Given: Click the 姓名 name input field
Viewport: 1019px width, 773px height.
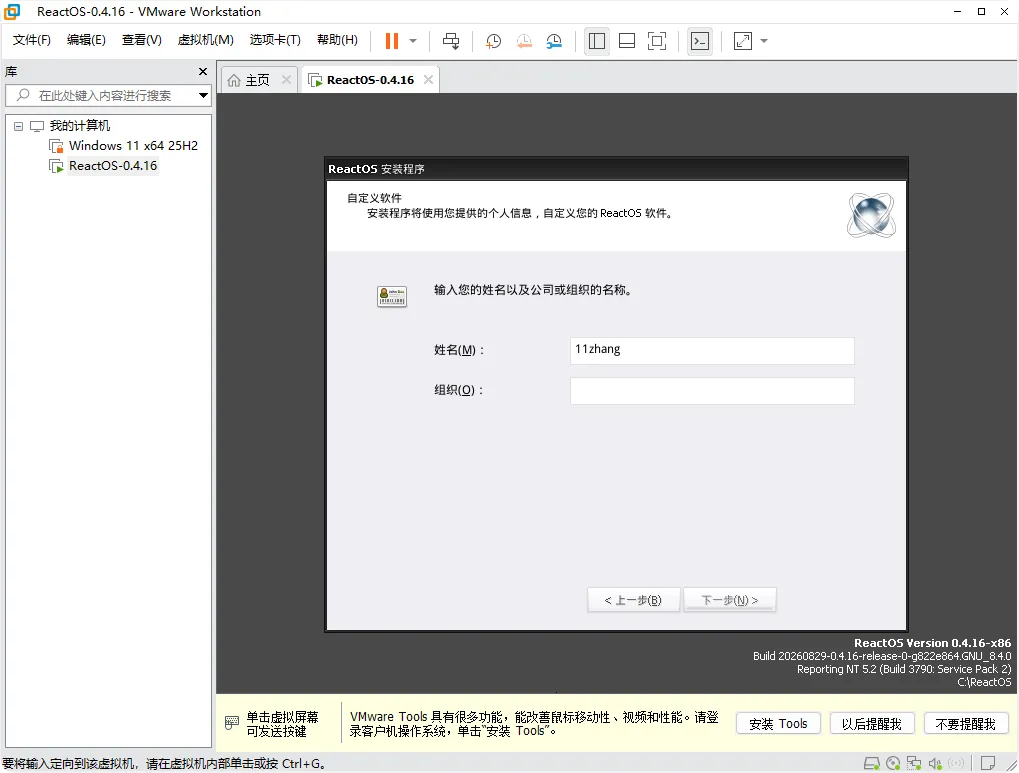Looking at the screenshot, I should (x=712, y=350).
